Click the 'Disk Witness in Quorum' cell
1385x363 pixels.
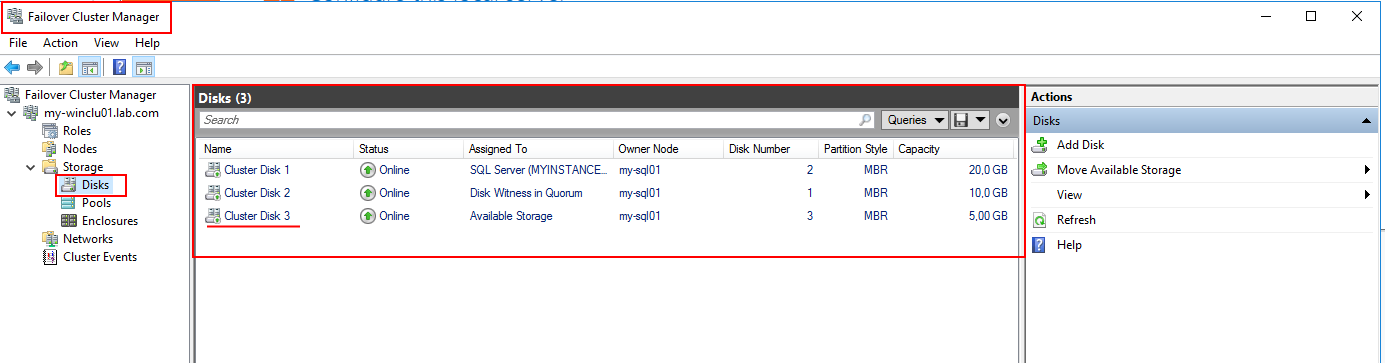click(x=526, y=193)
